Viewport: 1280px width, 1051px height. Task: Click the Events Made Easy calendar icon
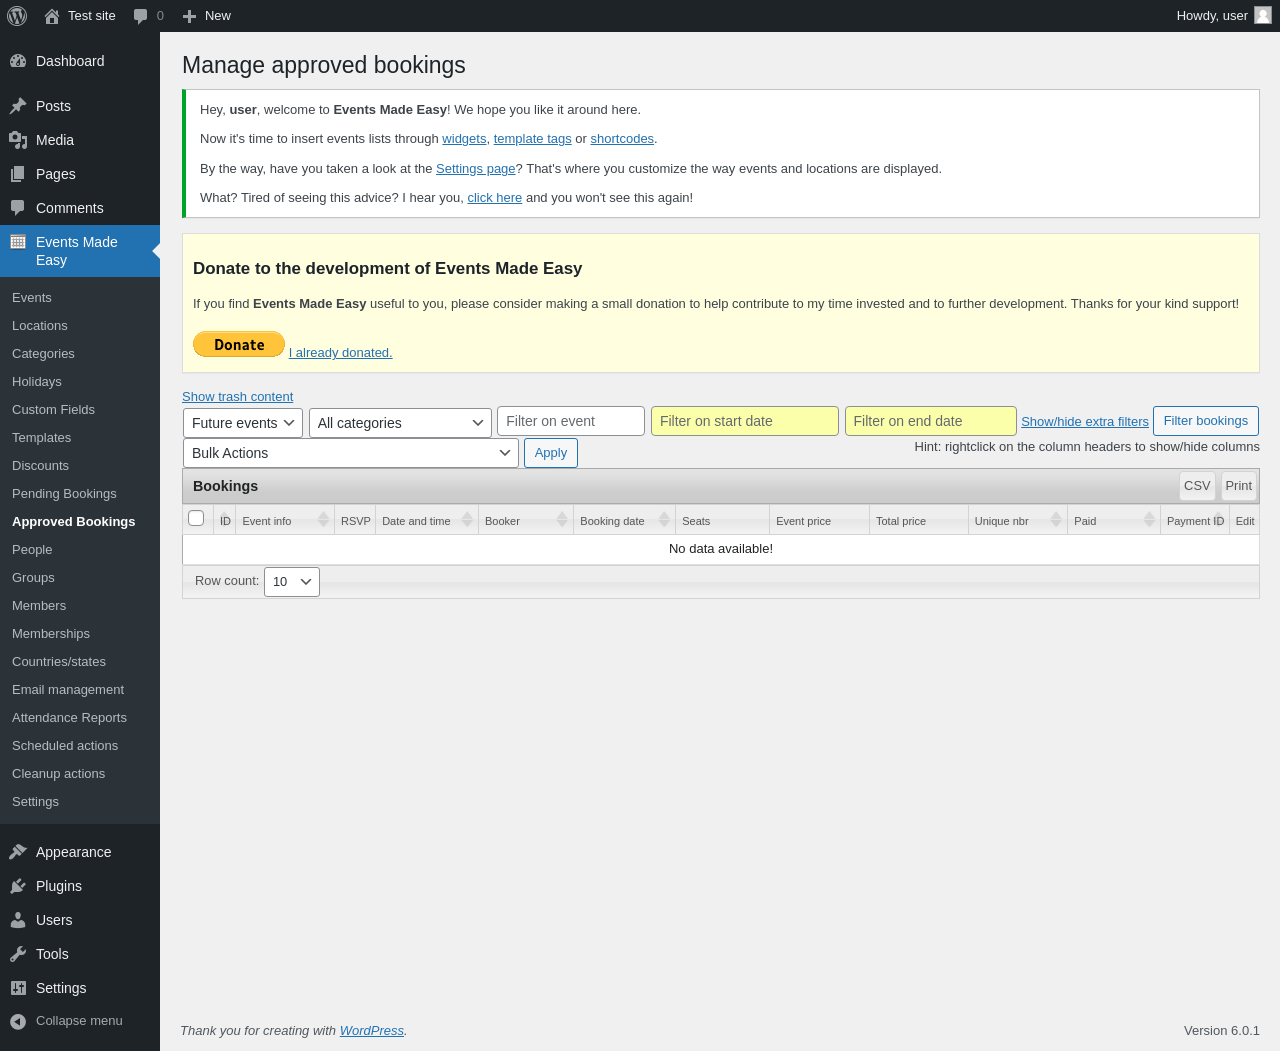pyautogui.click(x=18, y=242)
